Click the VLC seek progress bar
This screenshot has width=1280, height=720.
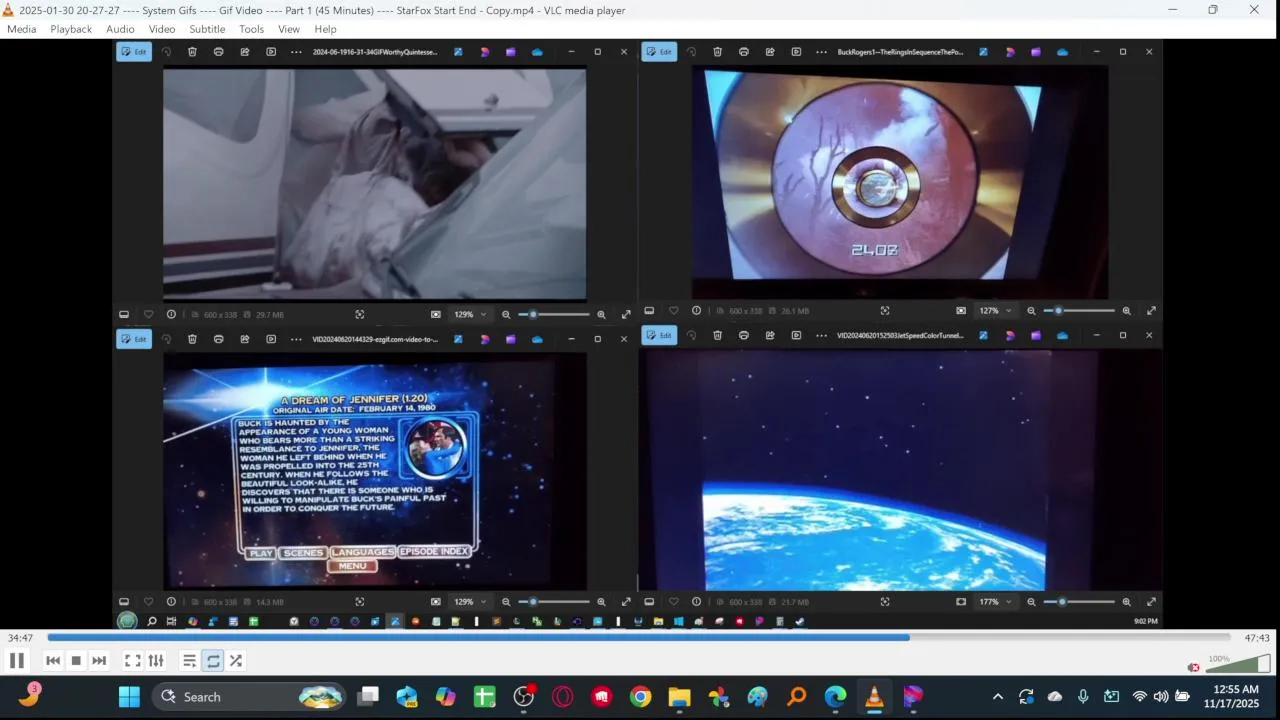click(x=638, y=637)
